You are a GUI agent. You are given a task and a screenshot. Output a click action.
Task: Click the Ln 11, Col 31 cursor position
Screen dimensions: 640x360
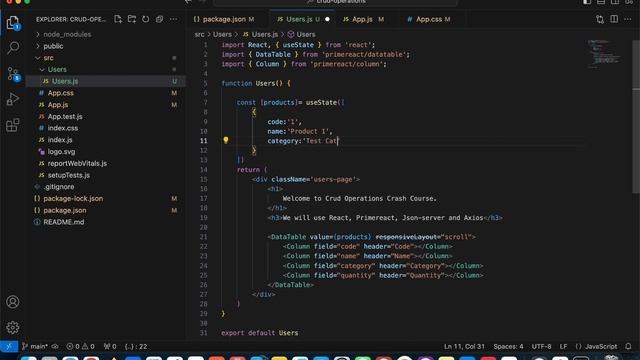(x=464, y=347)
